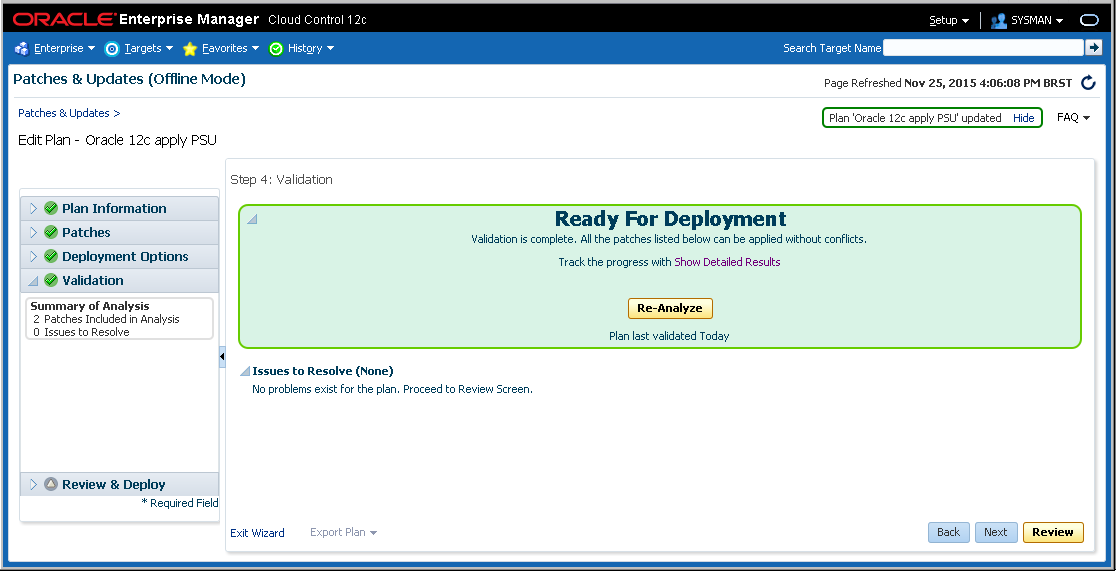1116x572 pixels.
Task: Click the Targets bullseye icon
Action: (112, 48)
